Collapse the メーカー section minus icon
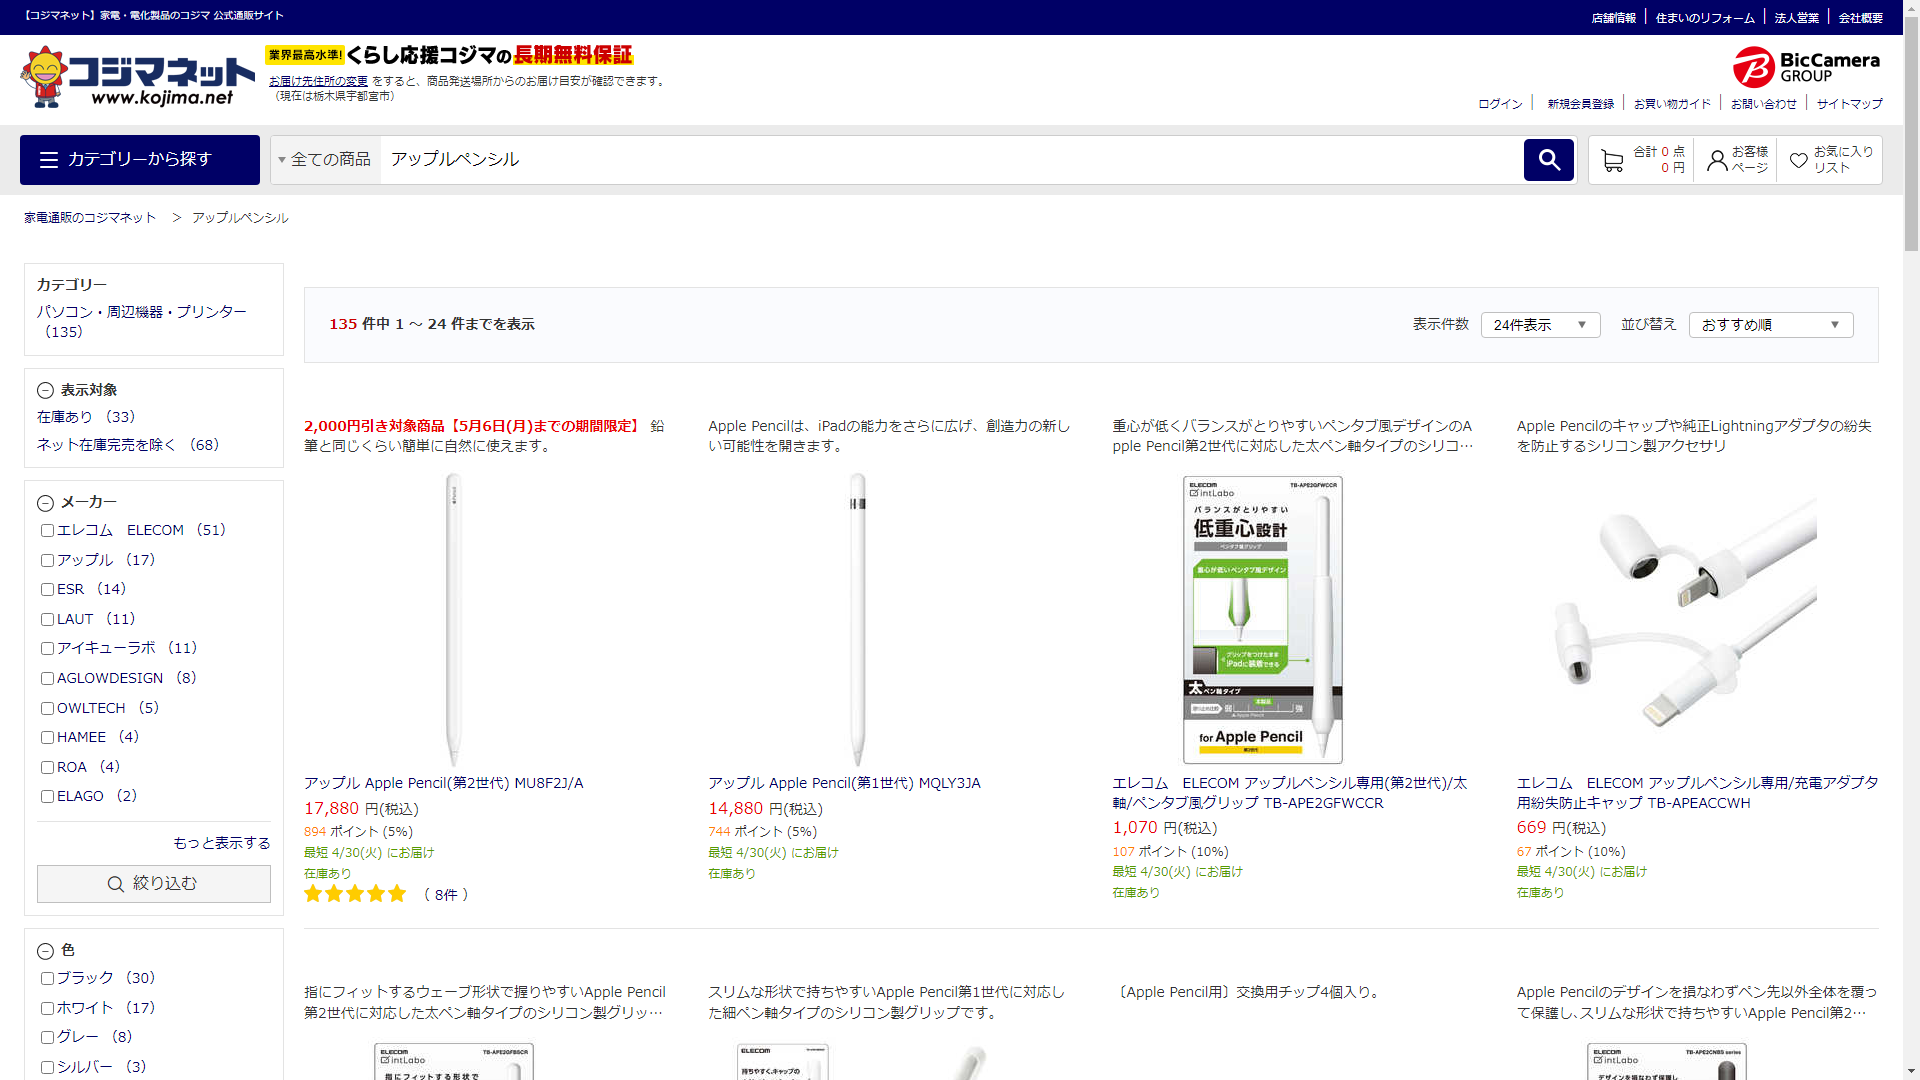Viewport: 1920px width, 1080px height. [45, 503]
